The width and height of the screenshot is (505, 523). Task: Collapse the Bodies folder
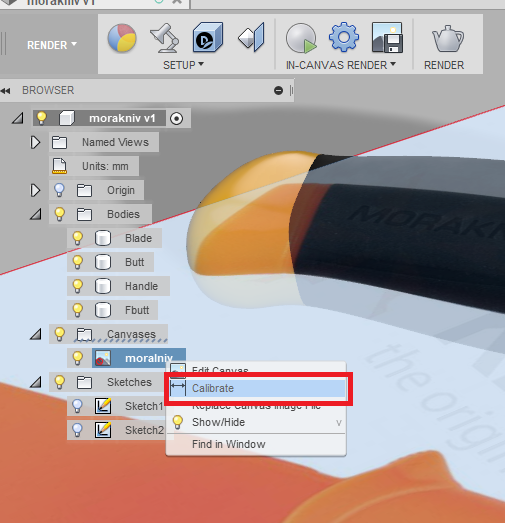pos(36,214)
